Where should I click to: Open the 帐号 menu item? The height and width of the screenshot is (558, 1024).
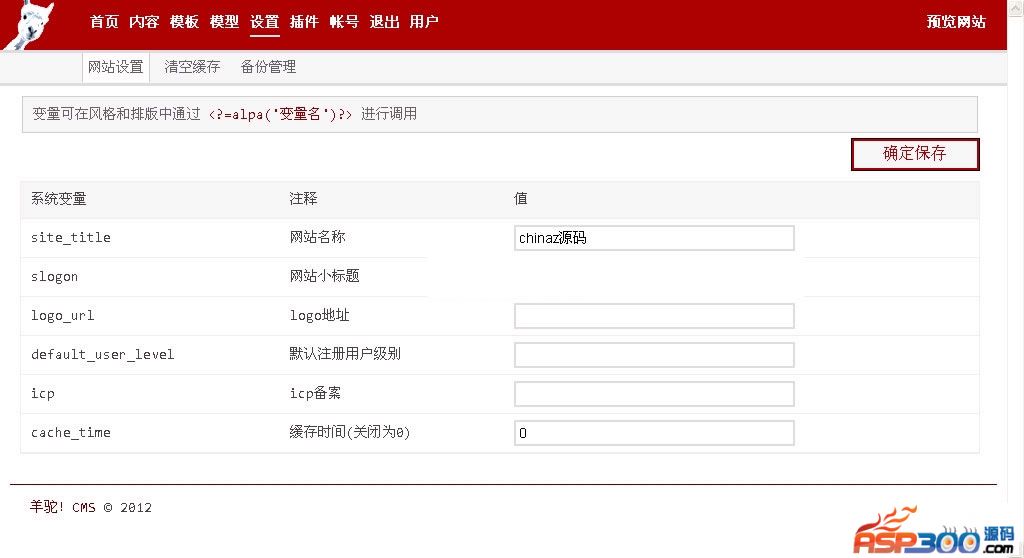(x=344, y=22)
